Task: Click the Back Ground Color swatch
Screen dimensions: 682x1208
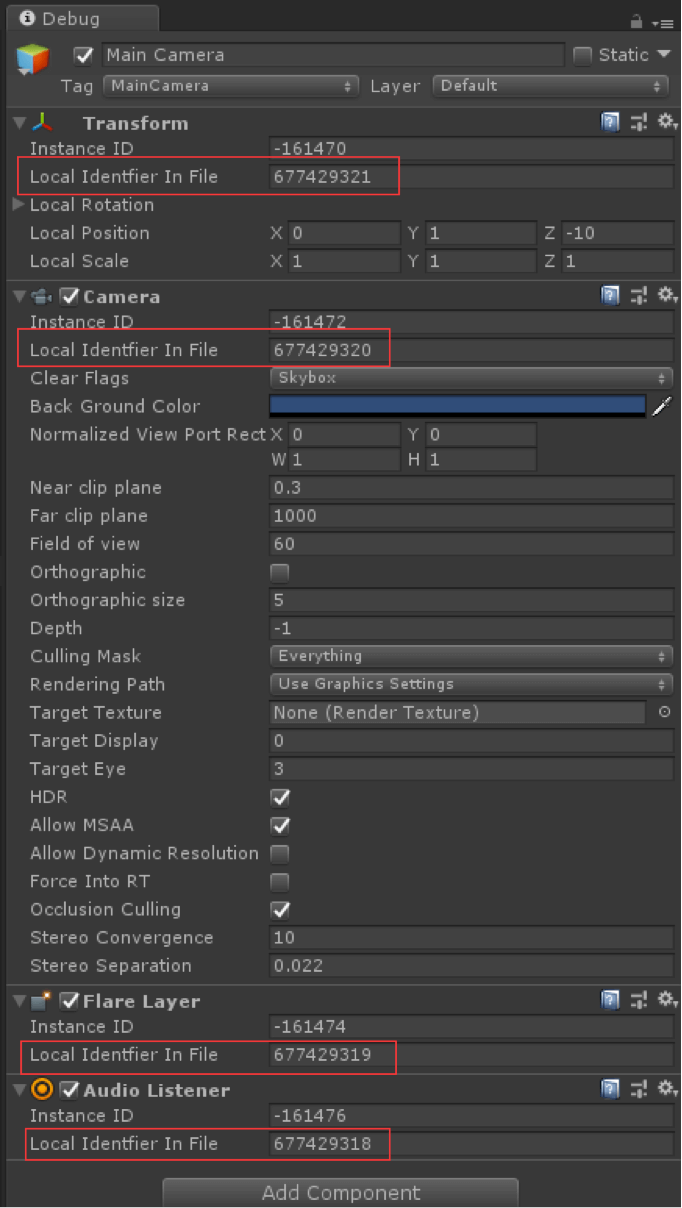Action: point(458,406)
